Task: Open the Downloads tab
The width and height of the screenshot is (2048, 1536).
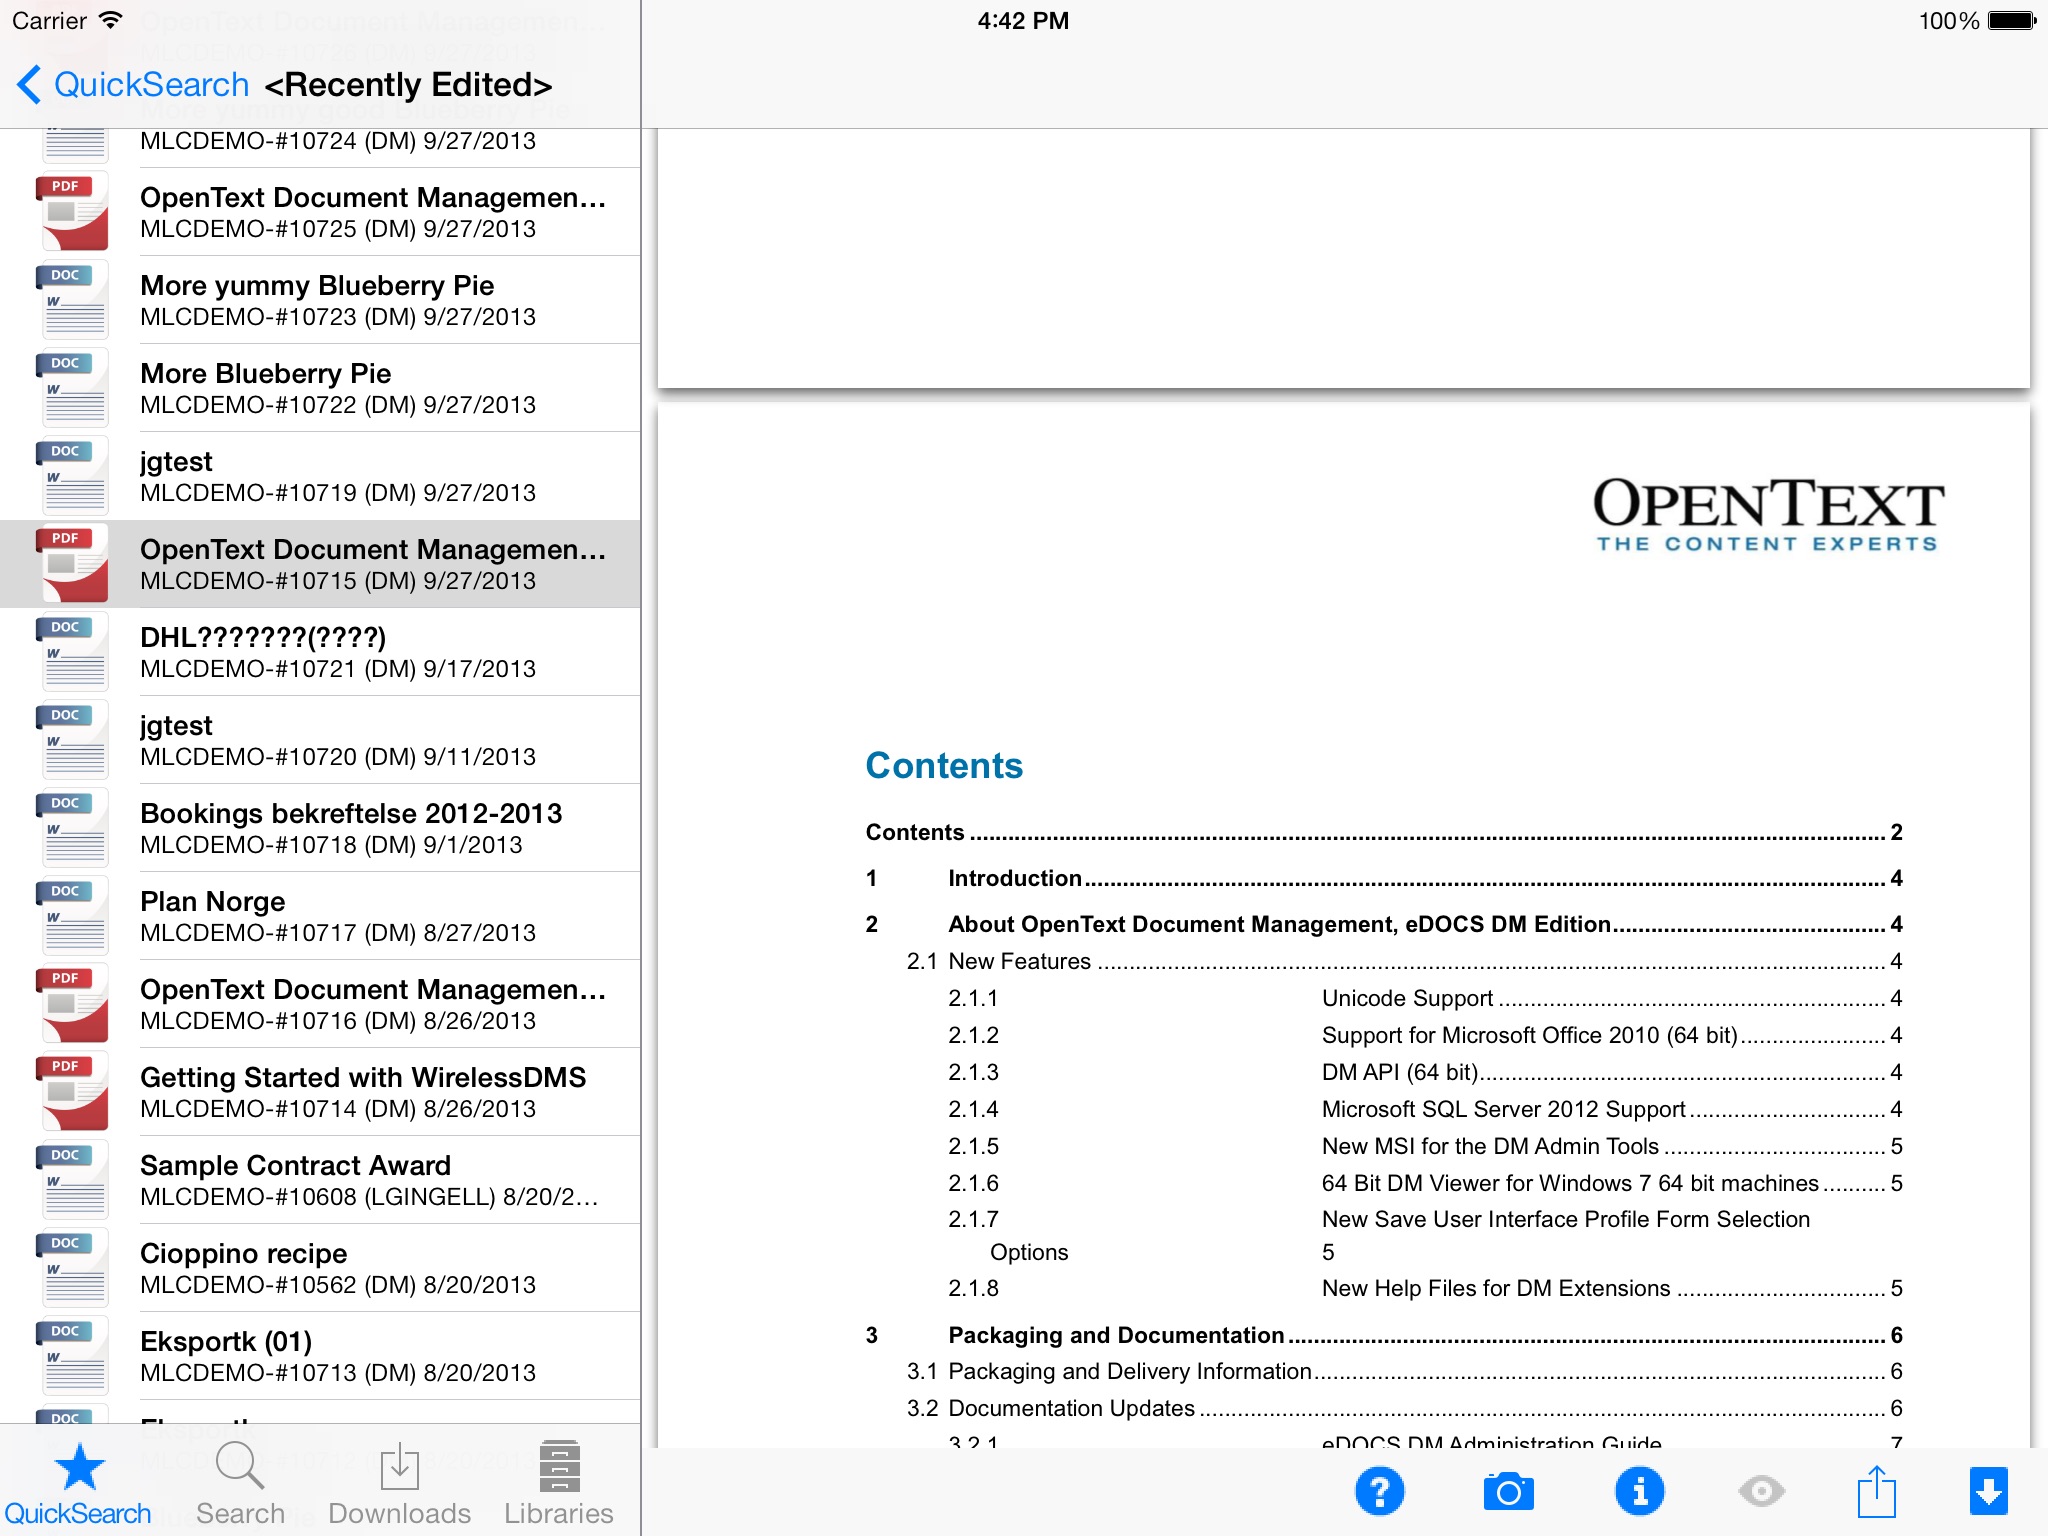Action: coord(399,1484)
